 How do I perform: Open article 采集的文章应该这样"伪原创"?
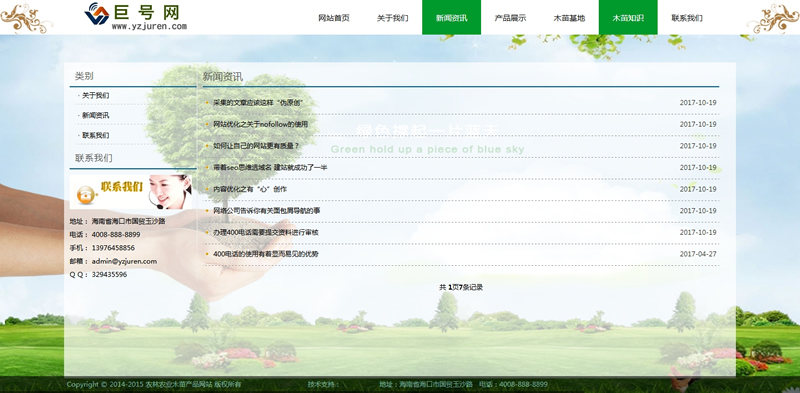click(x=258, y=103)
